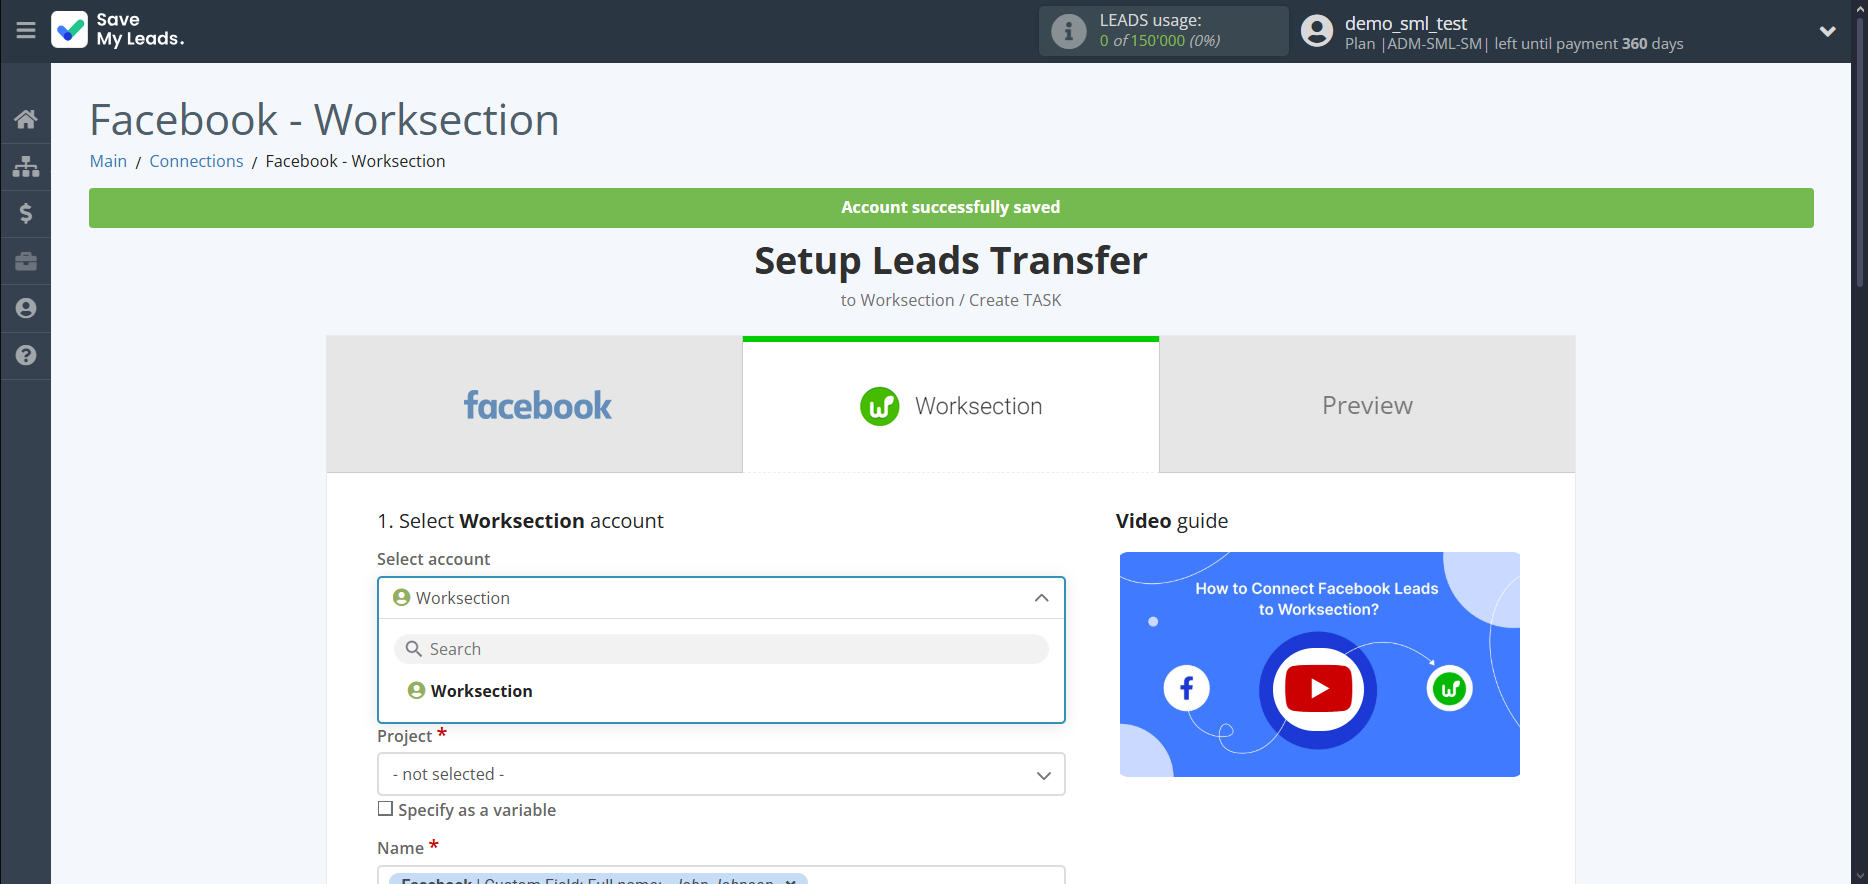1868x884 pixels.
Task: Enable Specify as a variable checkbox
Action: [385, 809]
